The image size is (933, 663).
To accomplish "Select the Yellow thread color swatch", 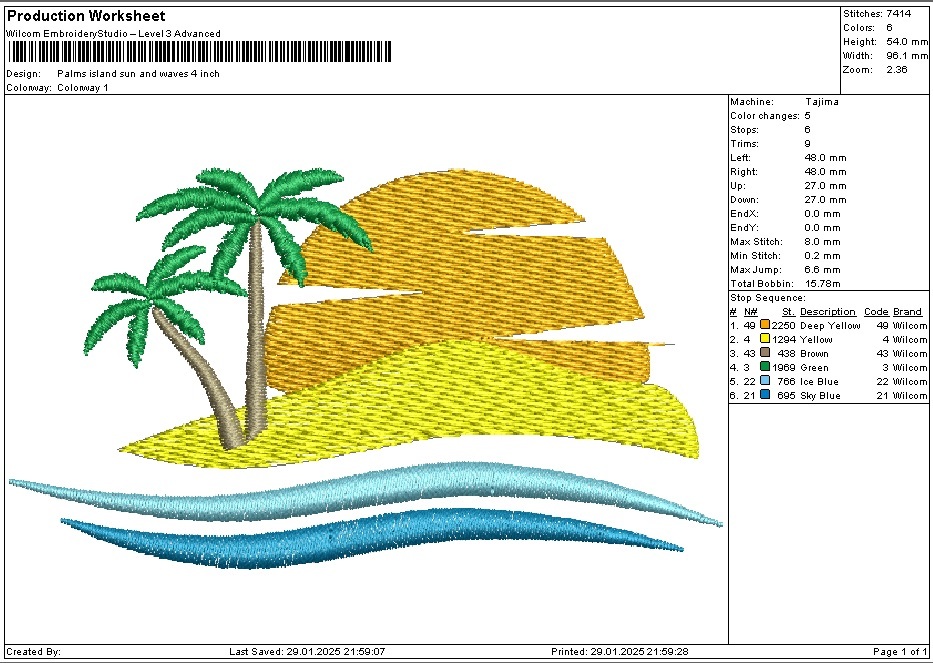I will click(x=765, y=339).
